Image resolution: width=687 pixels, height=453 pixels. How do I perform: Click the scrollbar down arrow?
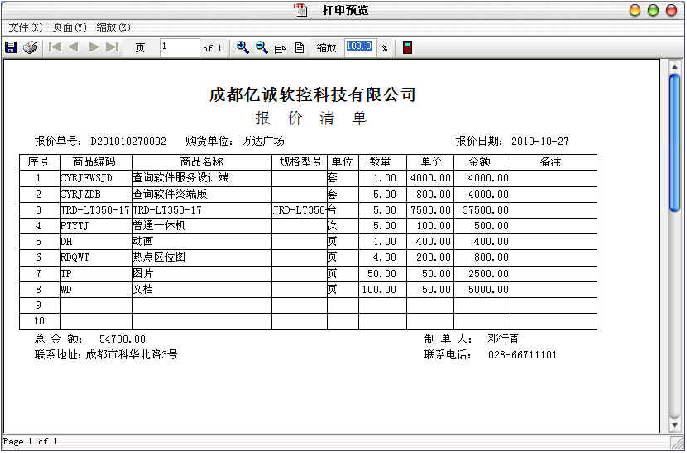pos(675,425)
